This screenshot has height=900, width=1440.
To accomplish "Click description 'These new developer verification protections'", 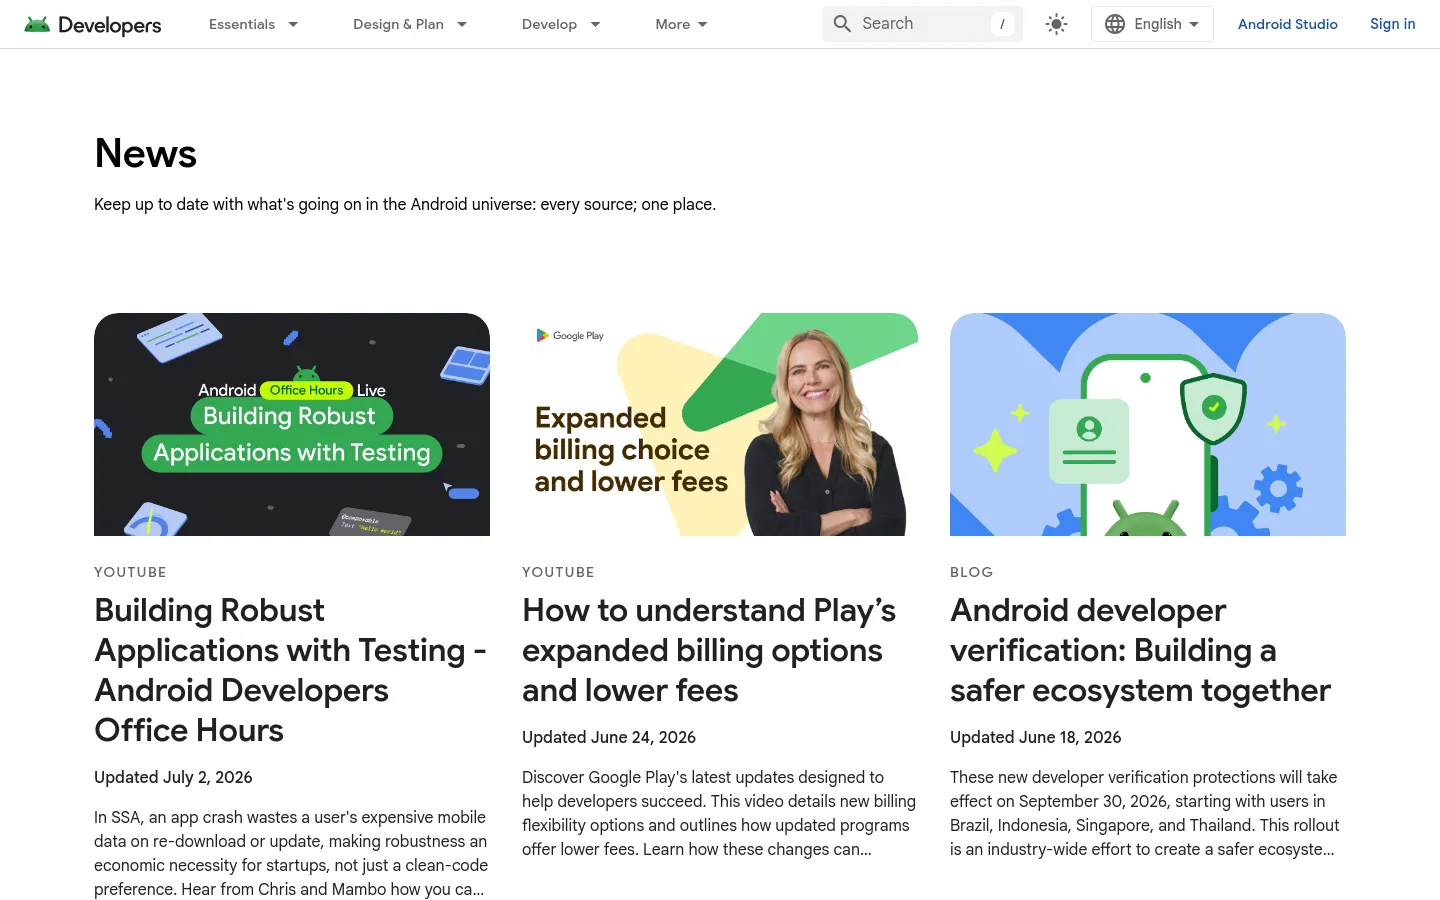I will [x=1145, y=813].
